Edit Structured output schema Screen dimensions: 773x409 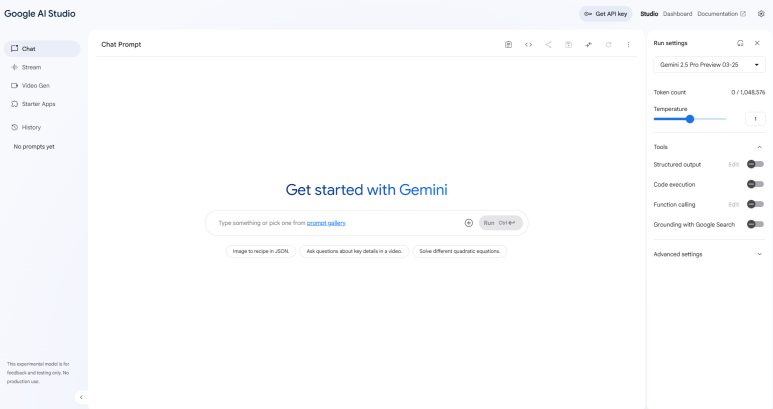click(x=734, y=165)
